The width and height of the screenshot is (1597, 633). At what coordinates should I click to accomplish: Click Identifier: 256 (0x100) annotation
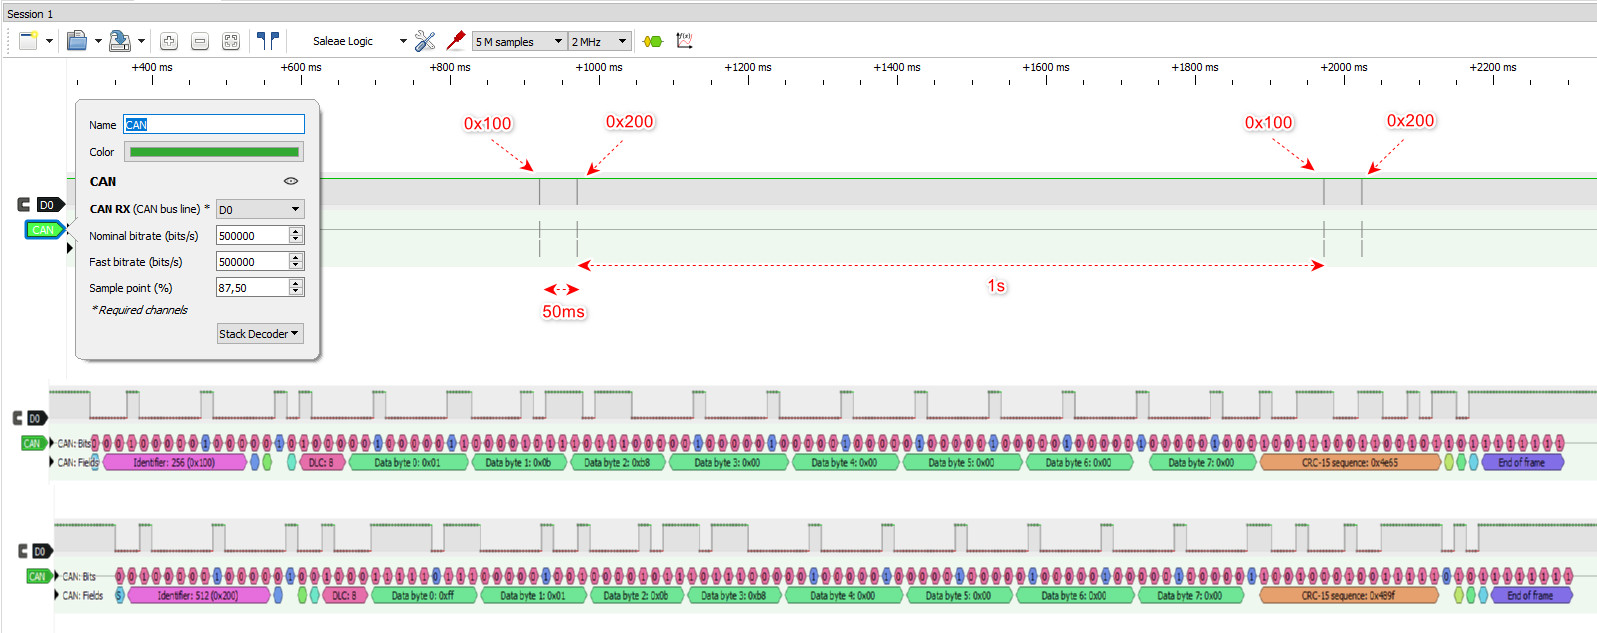[x=174, y=462]
